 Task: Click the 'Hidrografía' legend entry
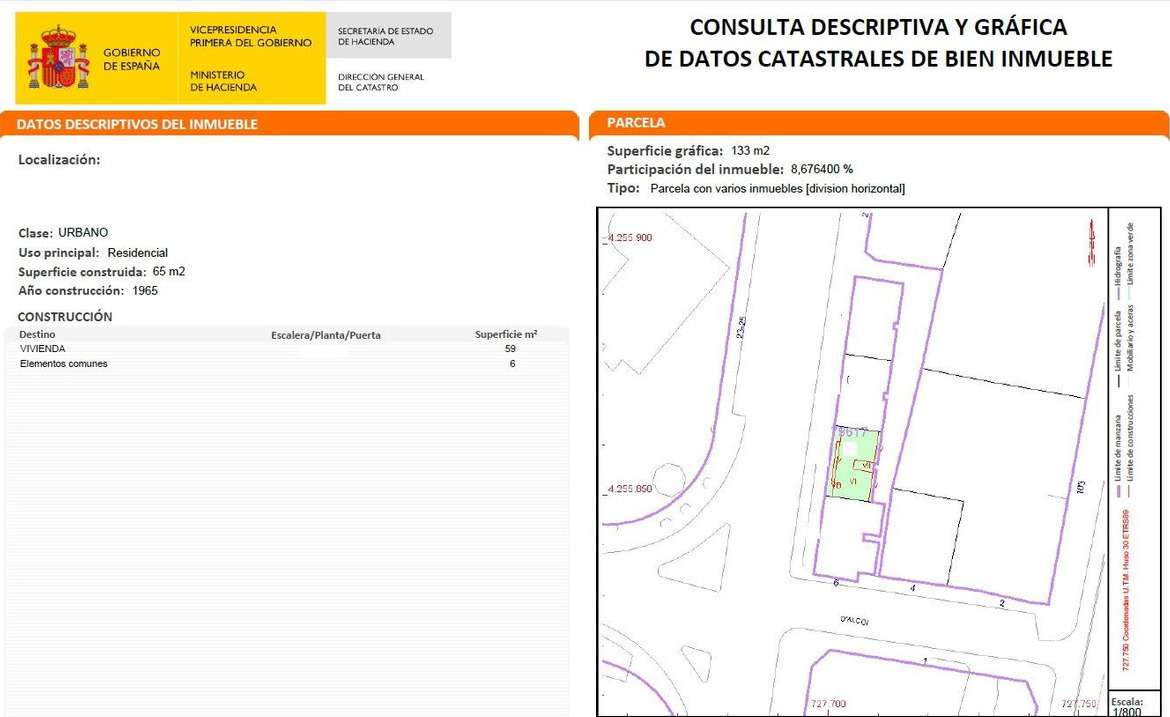[1118, 266]
